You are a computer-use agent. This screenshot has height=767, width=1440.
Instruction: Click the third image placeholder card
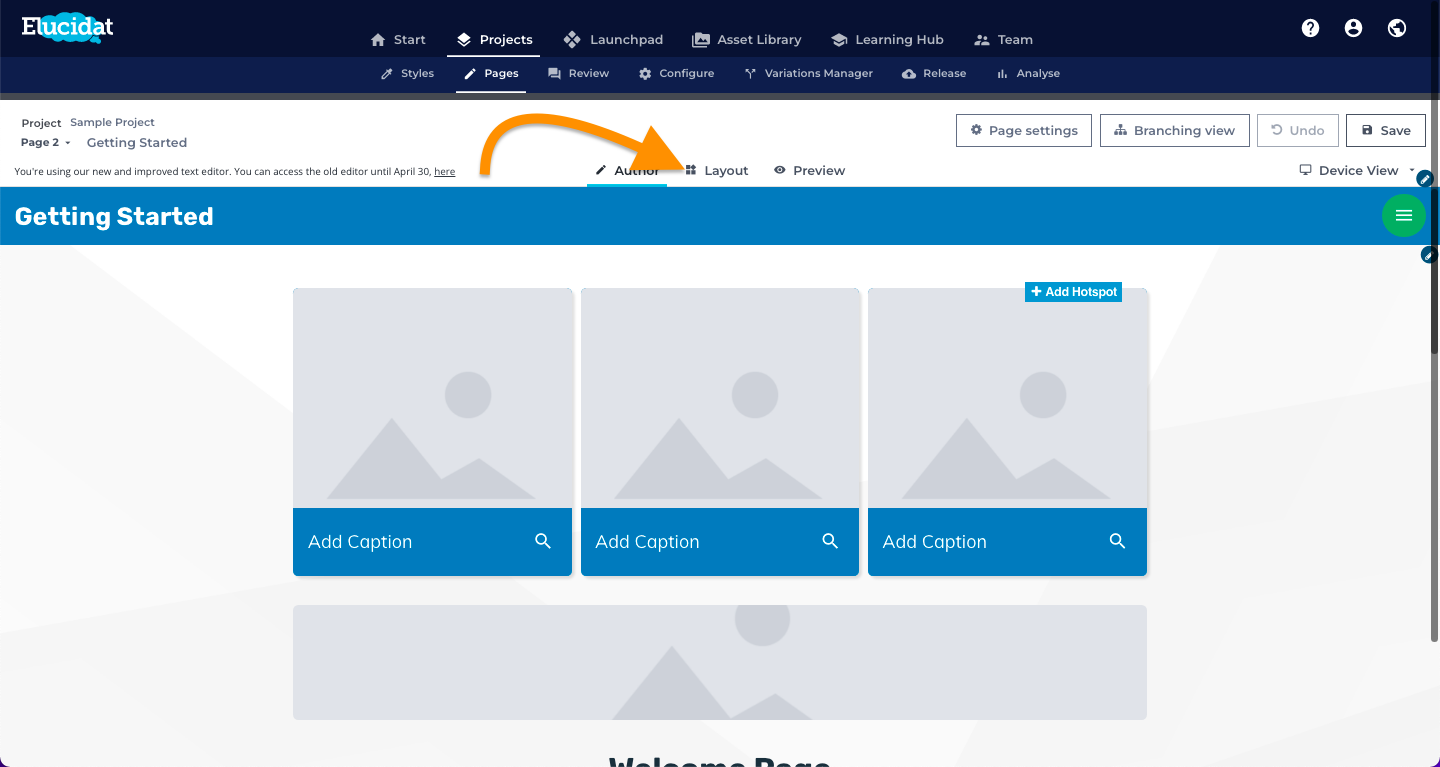(x=1007, y=398)
